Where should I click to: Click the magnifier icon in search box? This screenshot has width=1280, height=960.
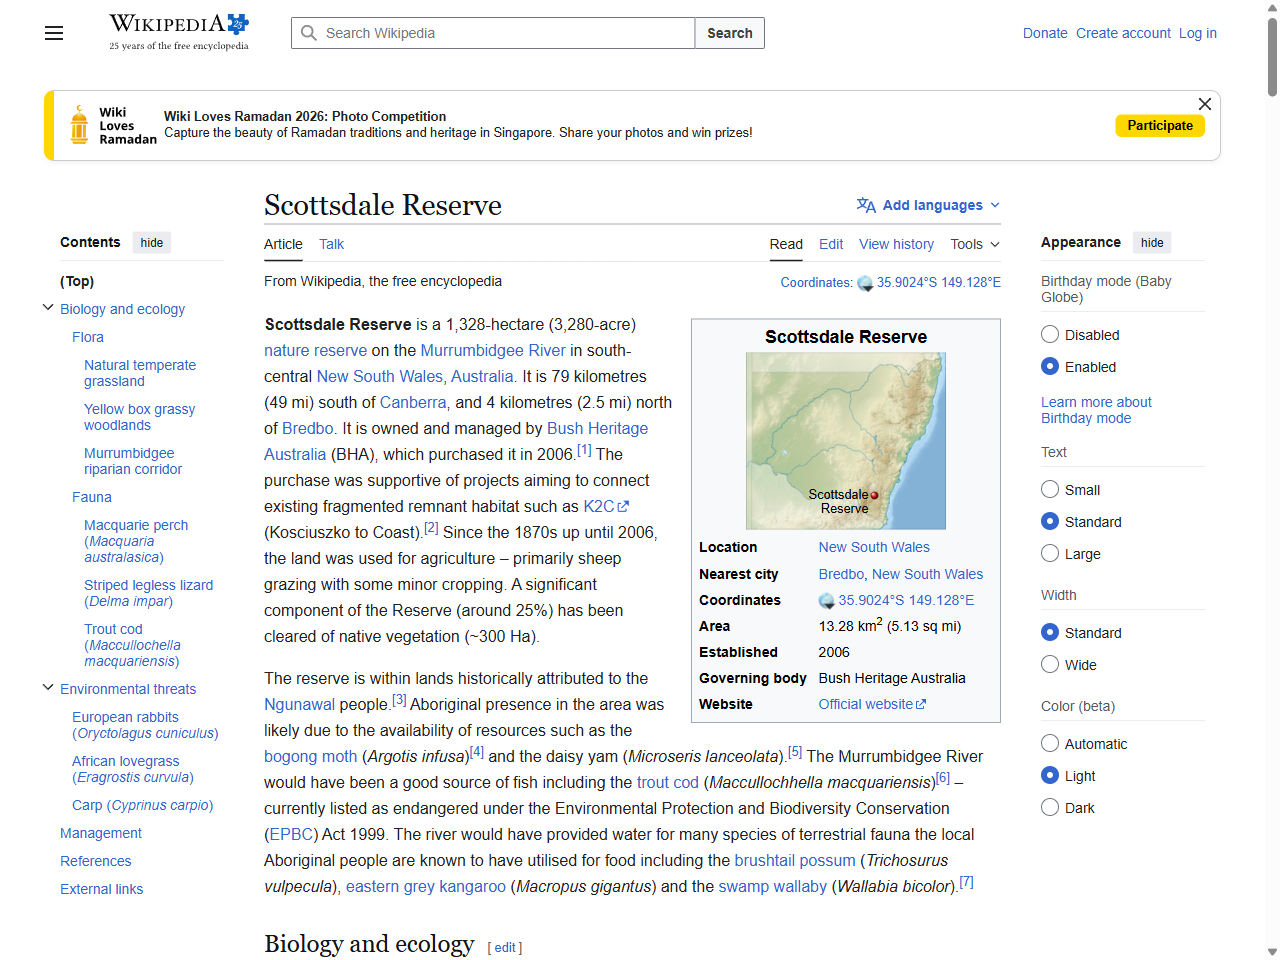[309, 33]
